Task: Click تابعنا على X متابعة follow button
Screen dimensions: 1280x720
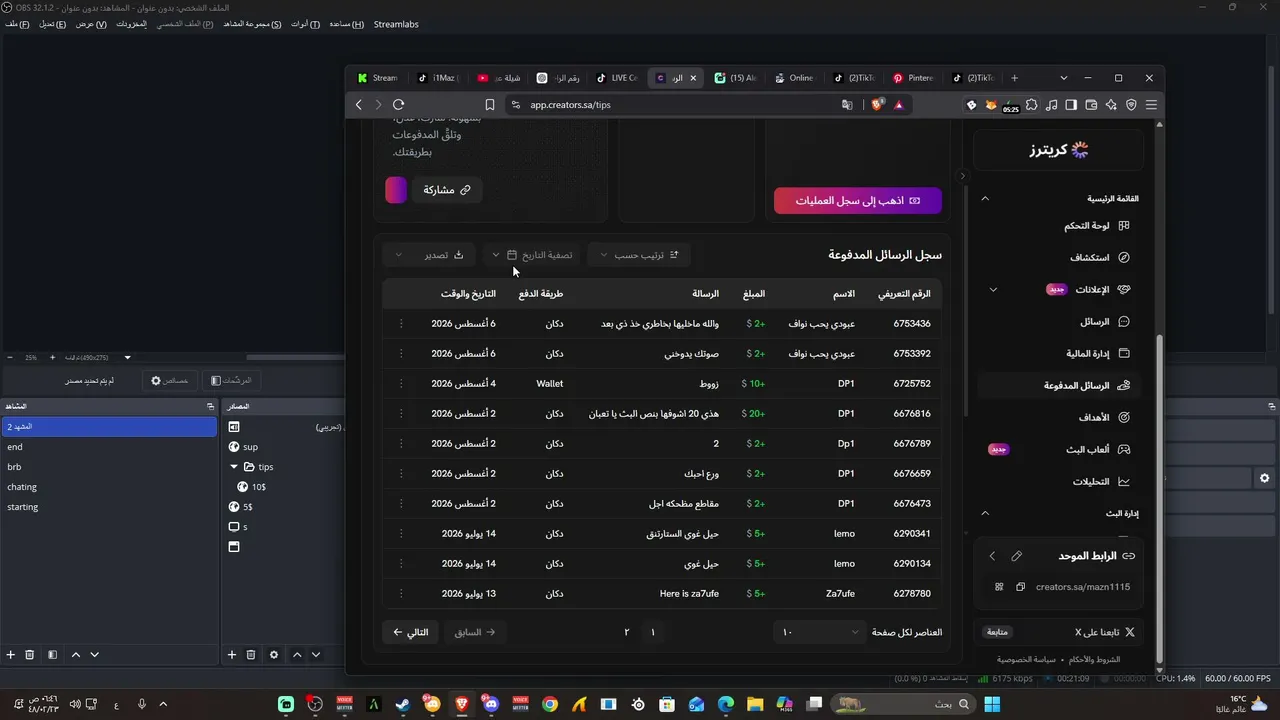Action: pos(998,632)
